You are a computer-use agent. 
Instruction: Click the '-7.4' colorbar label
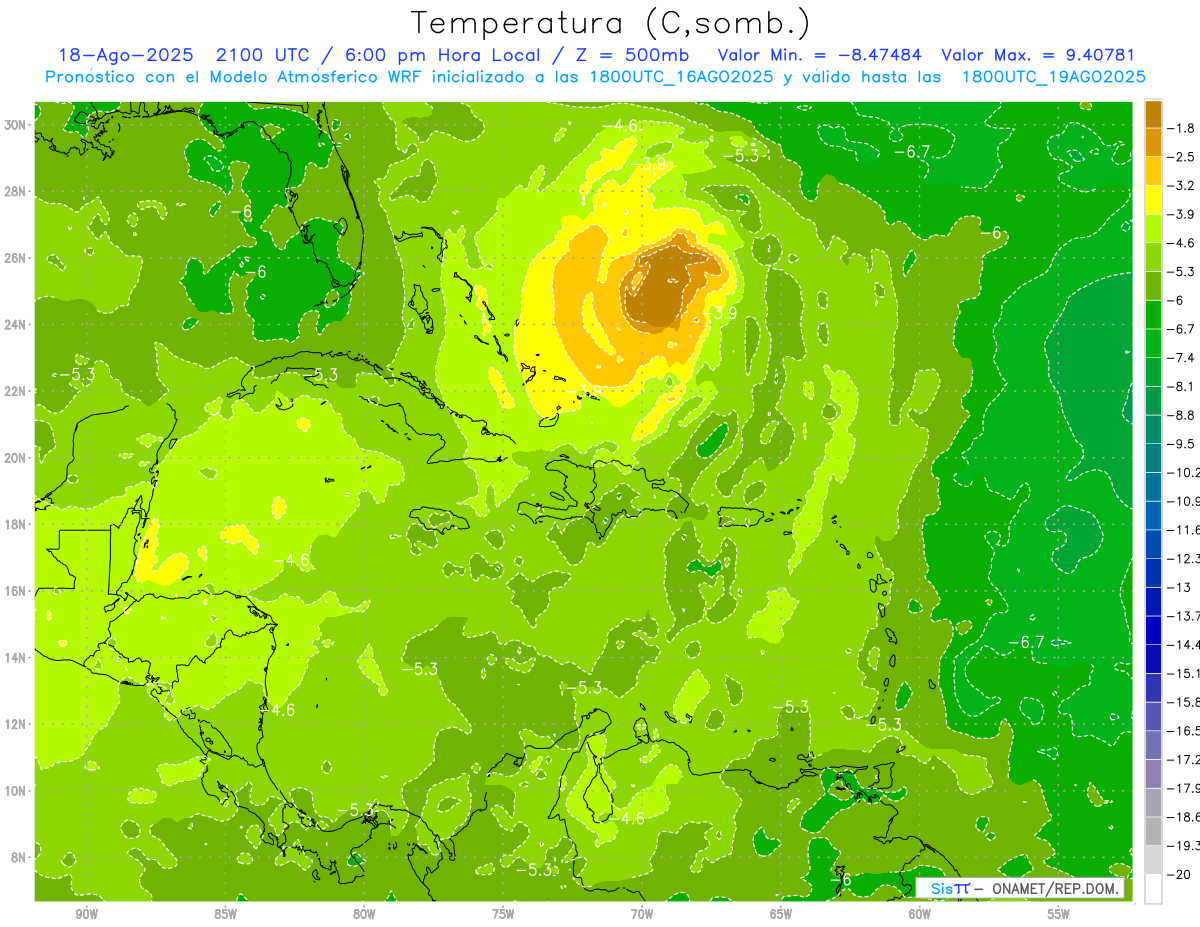(x=1183, y=358)
